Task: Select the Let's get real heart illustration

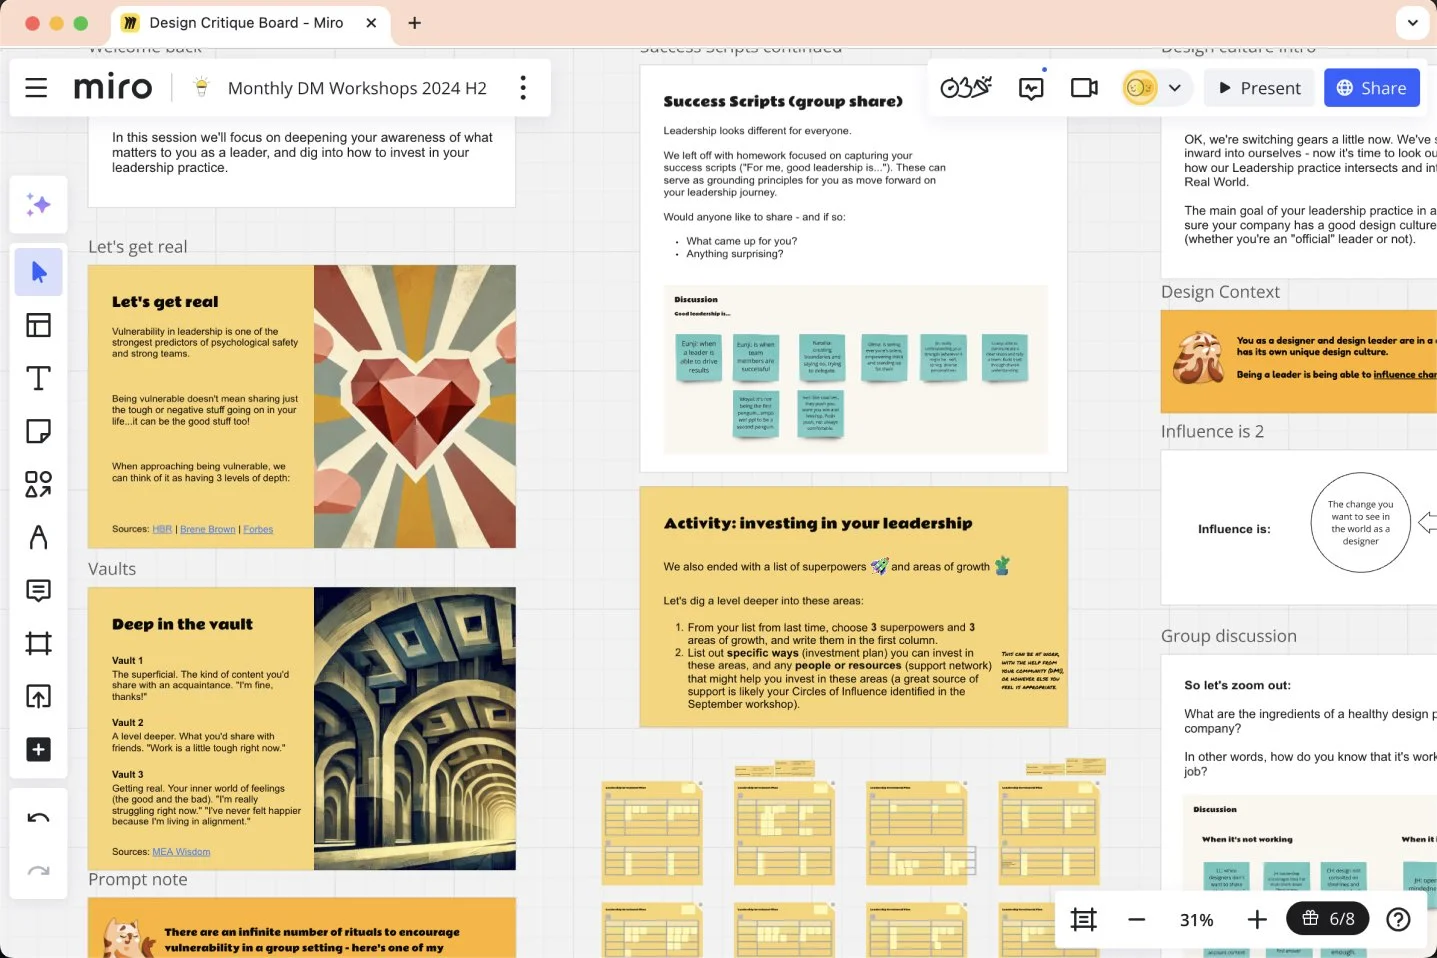Action: [415, 406]
